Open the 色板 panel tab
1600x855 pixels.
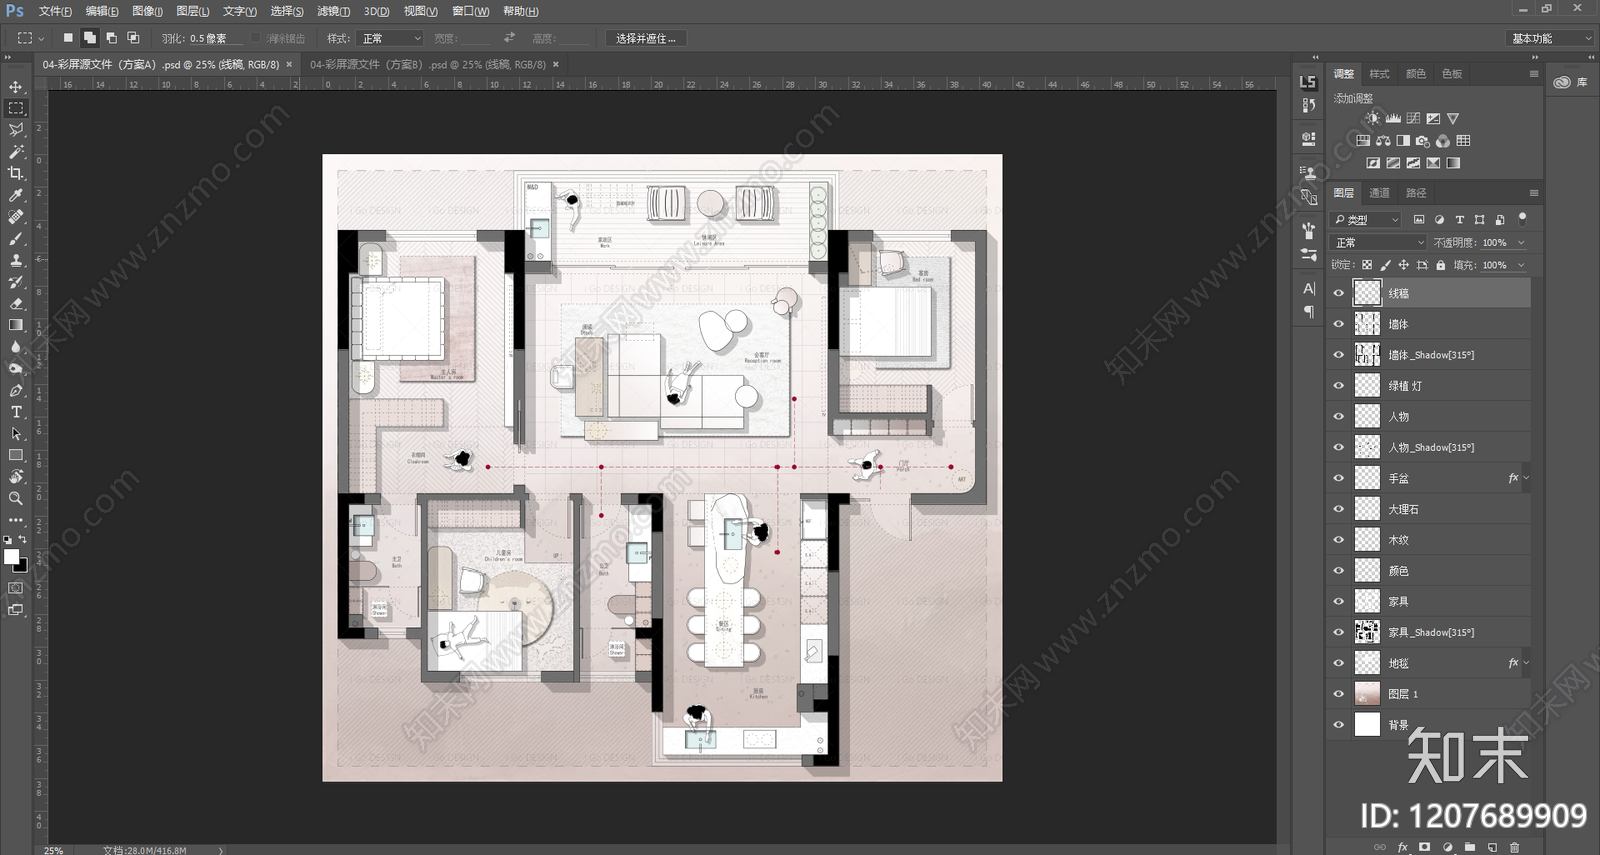pos(1452,74)
